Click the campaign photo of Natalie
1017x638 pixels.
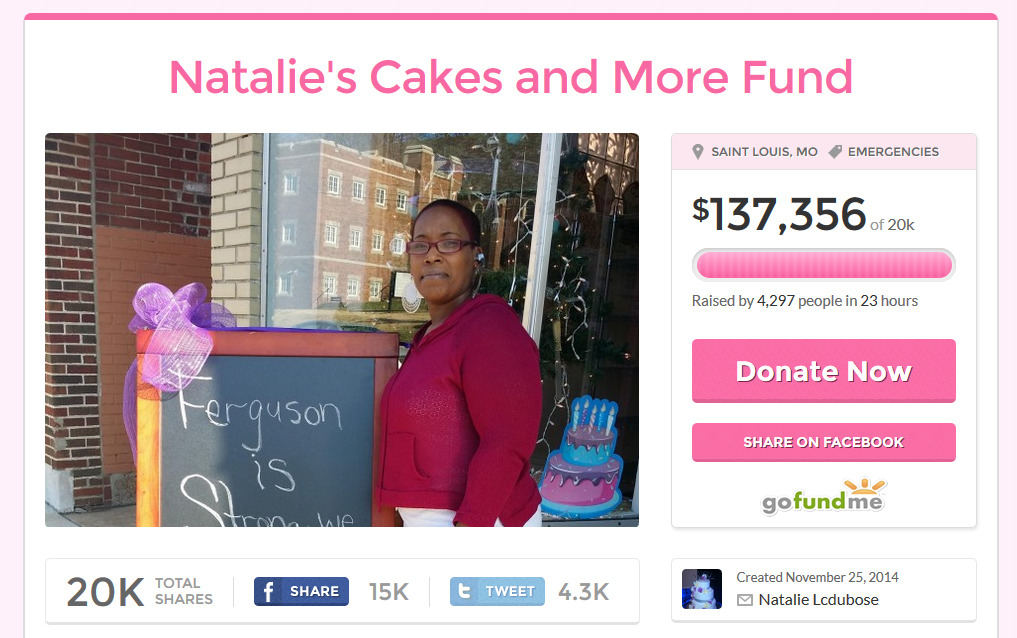click(x=342, y=330)
